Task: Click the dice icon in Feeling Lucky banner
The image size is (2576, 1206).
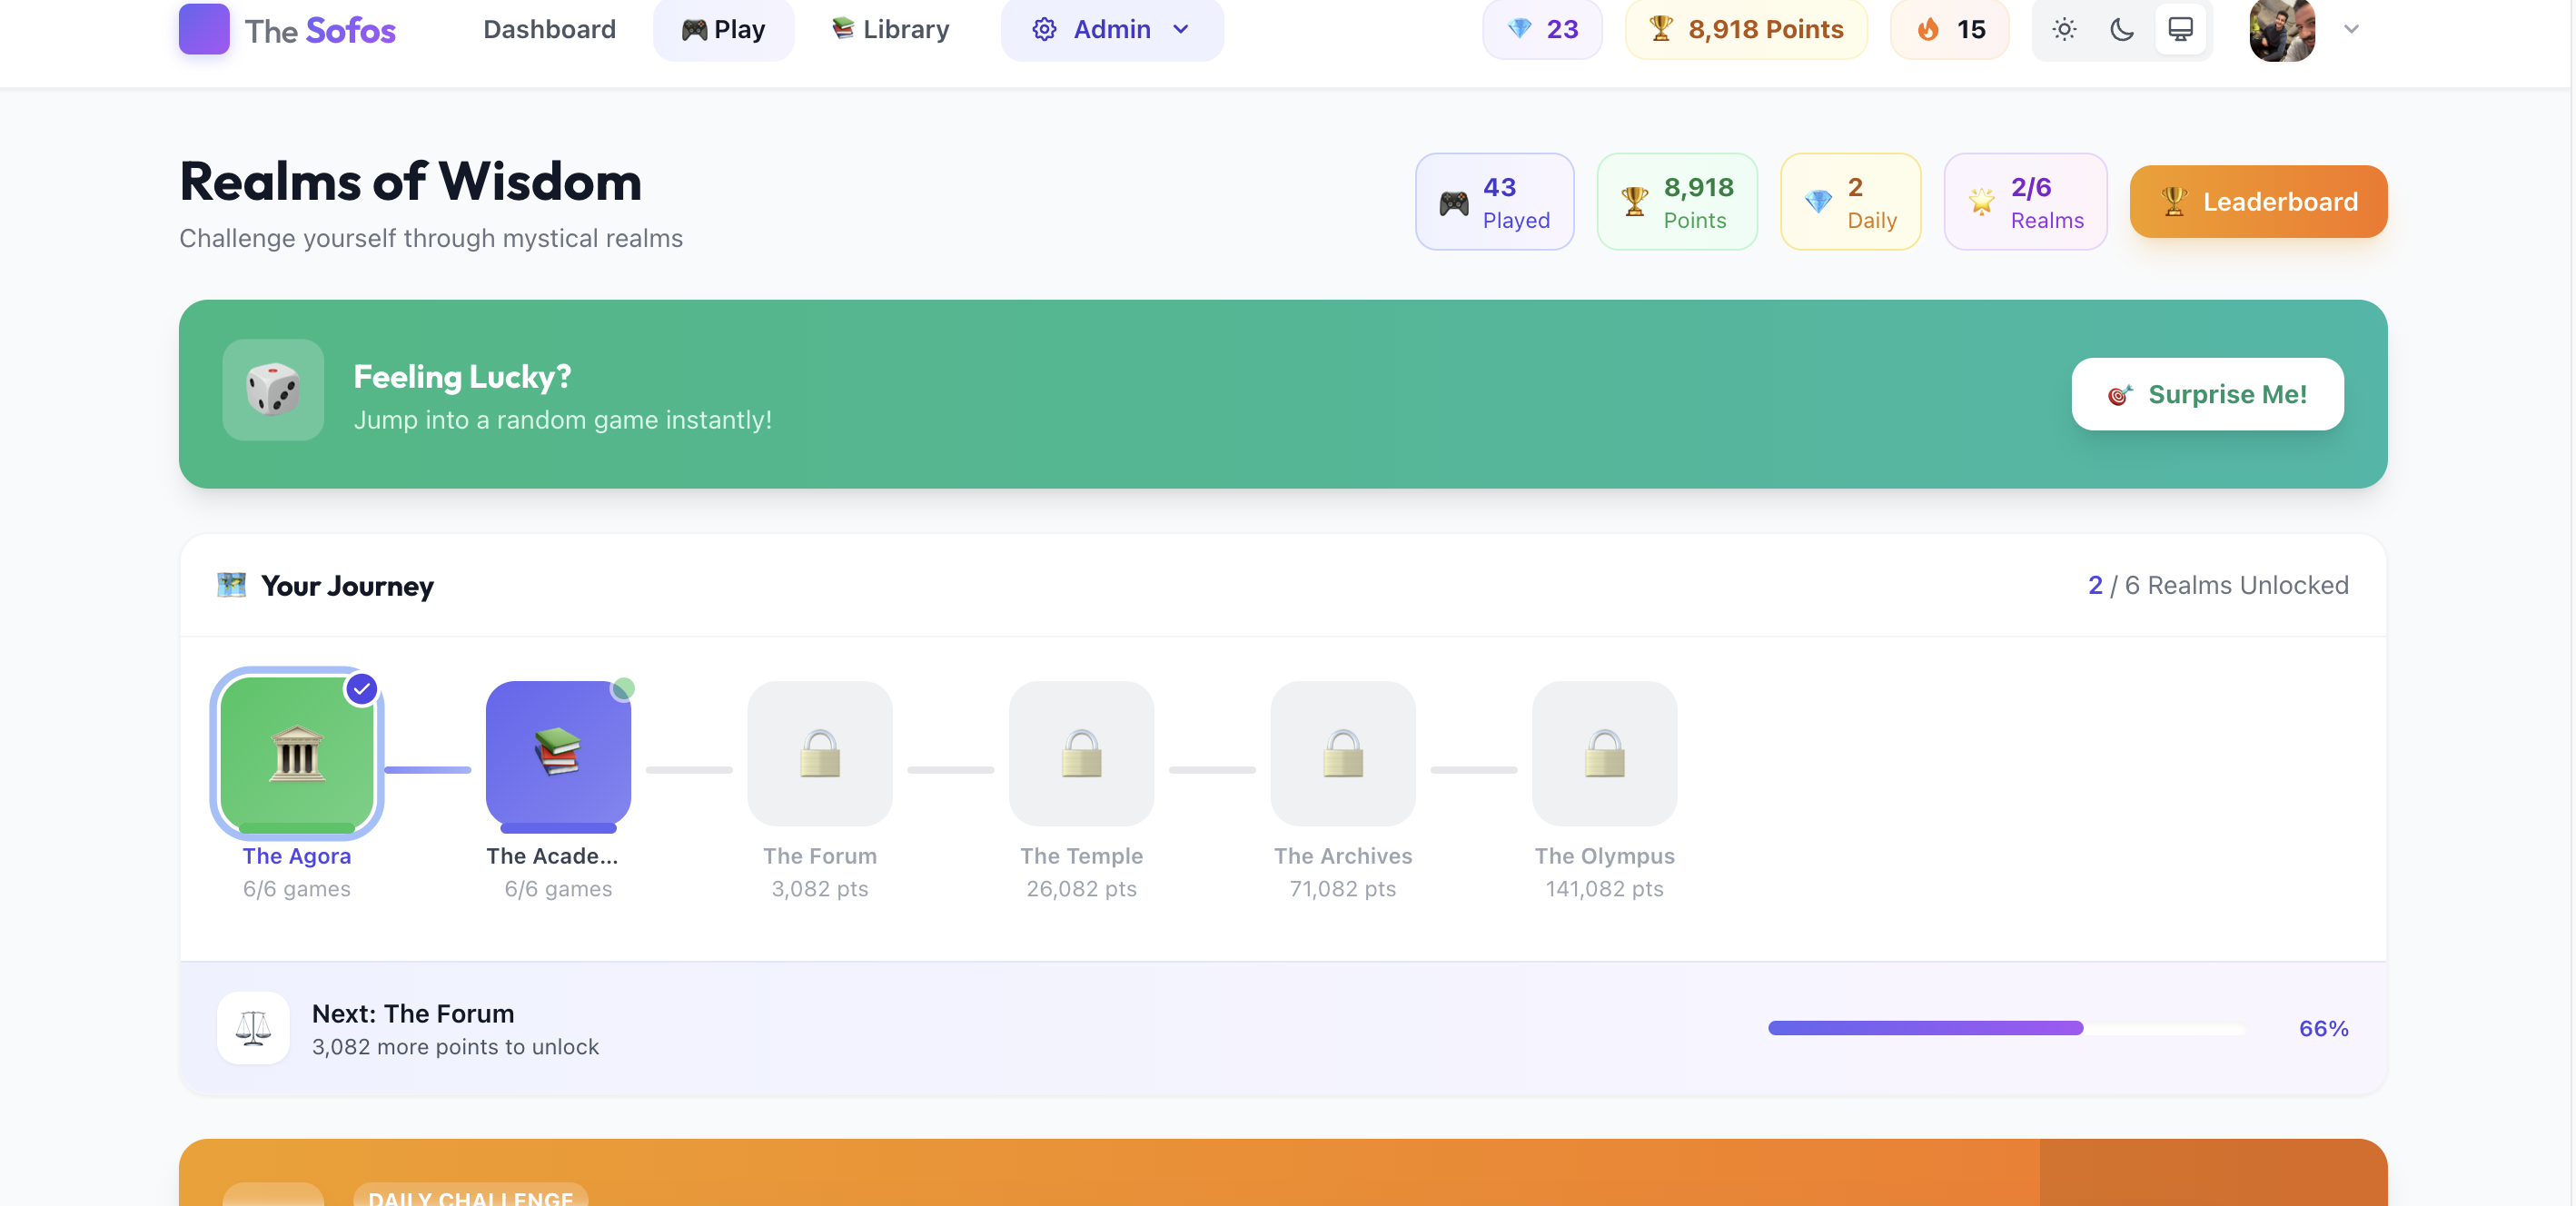Action: (273, 390)
